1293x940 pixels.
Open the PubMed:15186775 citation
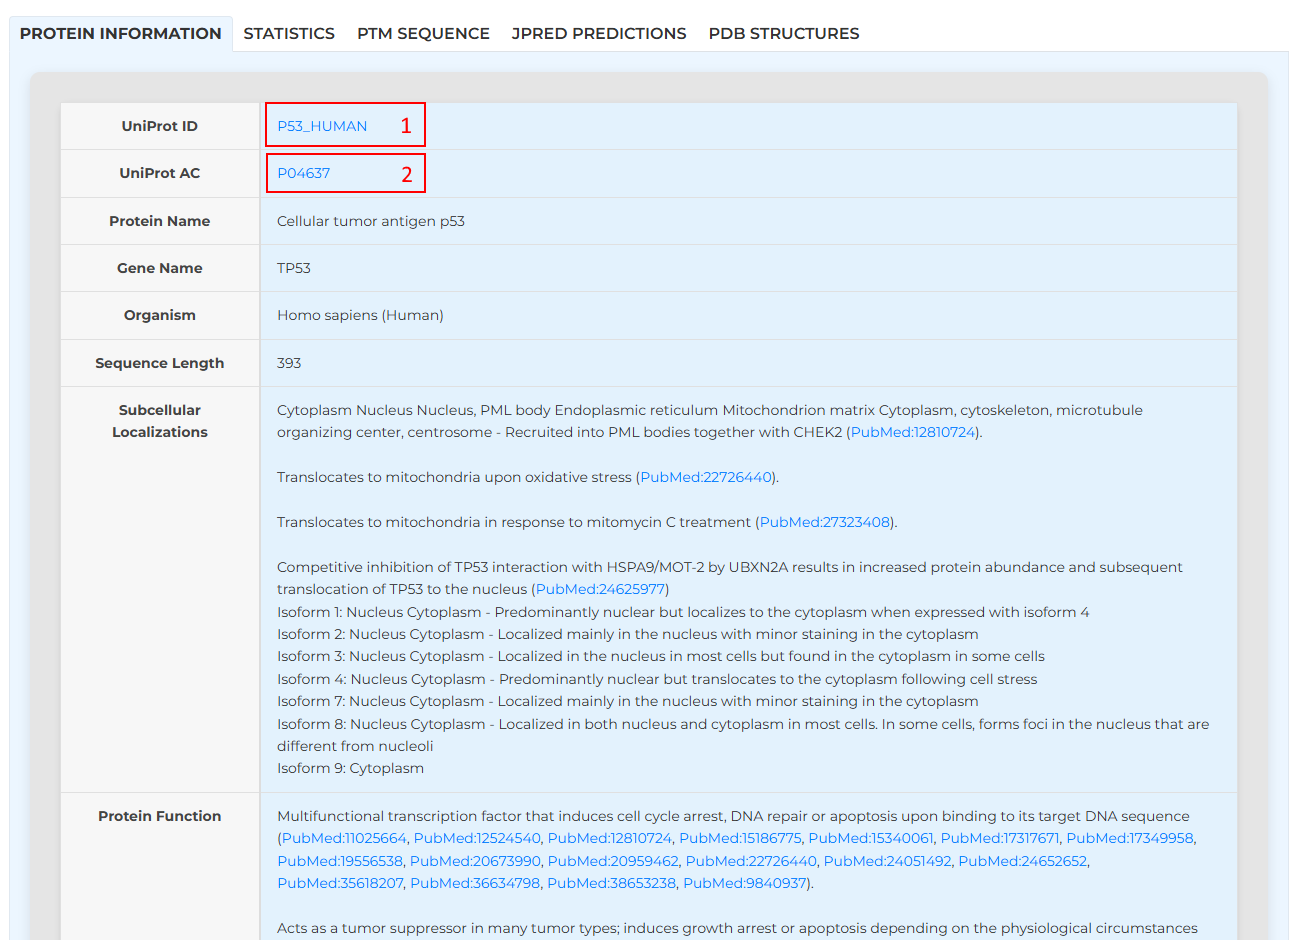coord(740,838)
